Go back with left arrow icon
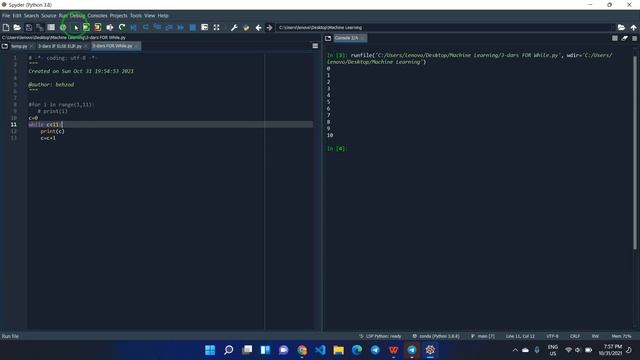This screenshot has width=640, height=360. (258, 27)
